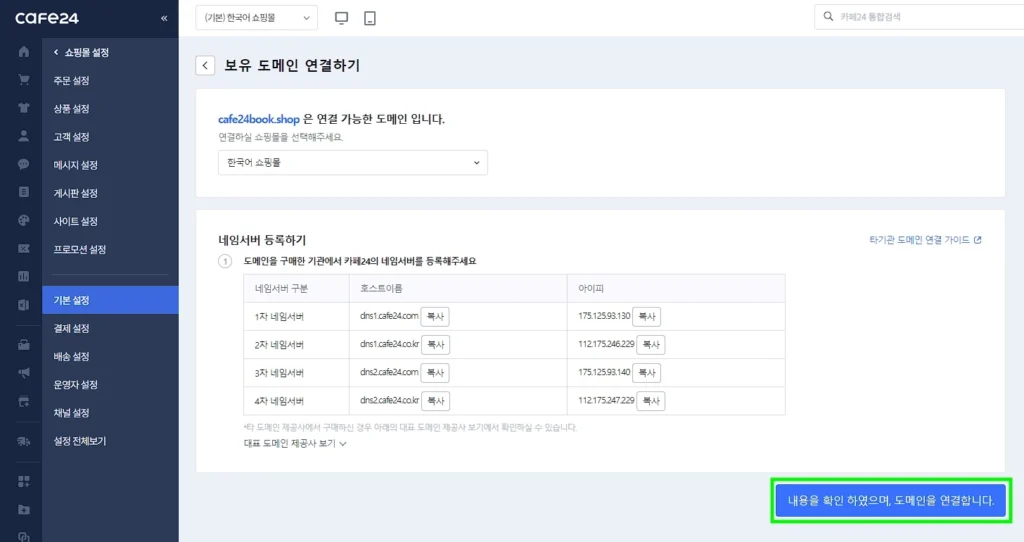This screenshot has height=542, width=1024.
Task: Open 타기관 도메인 연결 가이드 link
Action: coord(925,240)
